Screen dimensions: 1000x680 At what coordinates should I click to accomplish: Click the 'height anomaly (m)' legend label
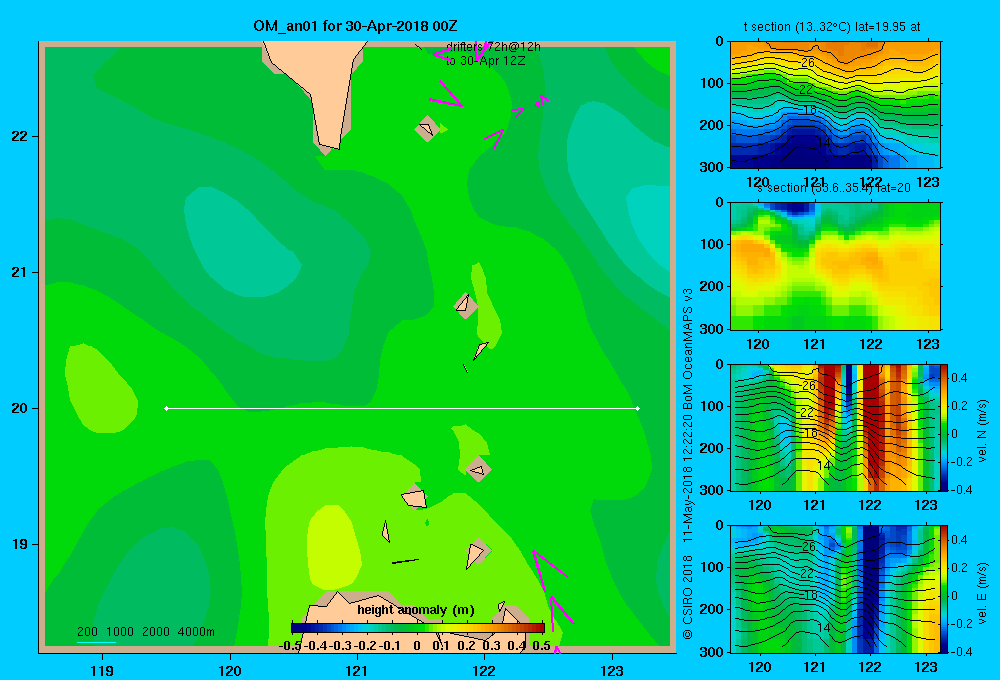click(416, 610)
